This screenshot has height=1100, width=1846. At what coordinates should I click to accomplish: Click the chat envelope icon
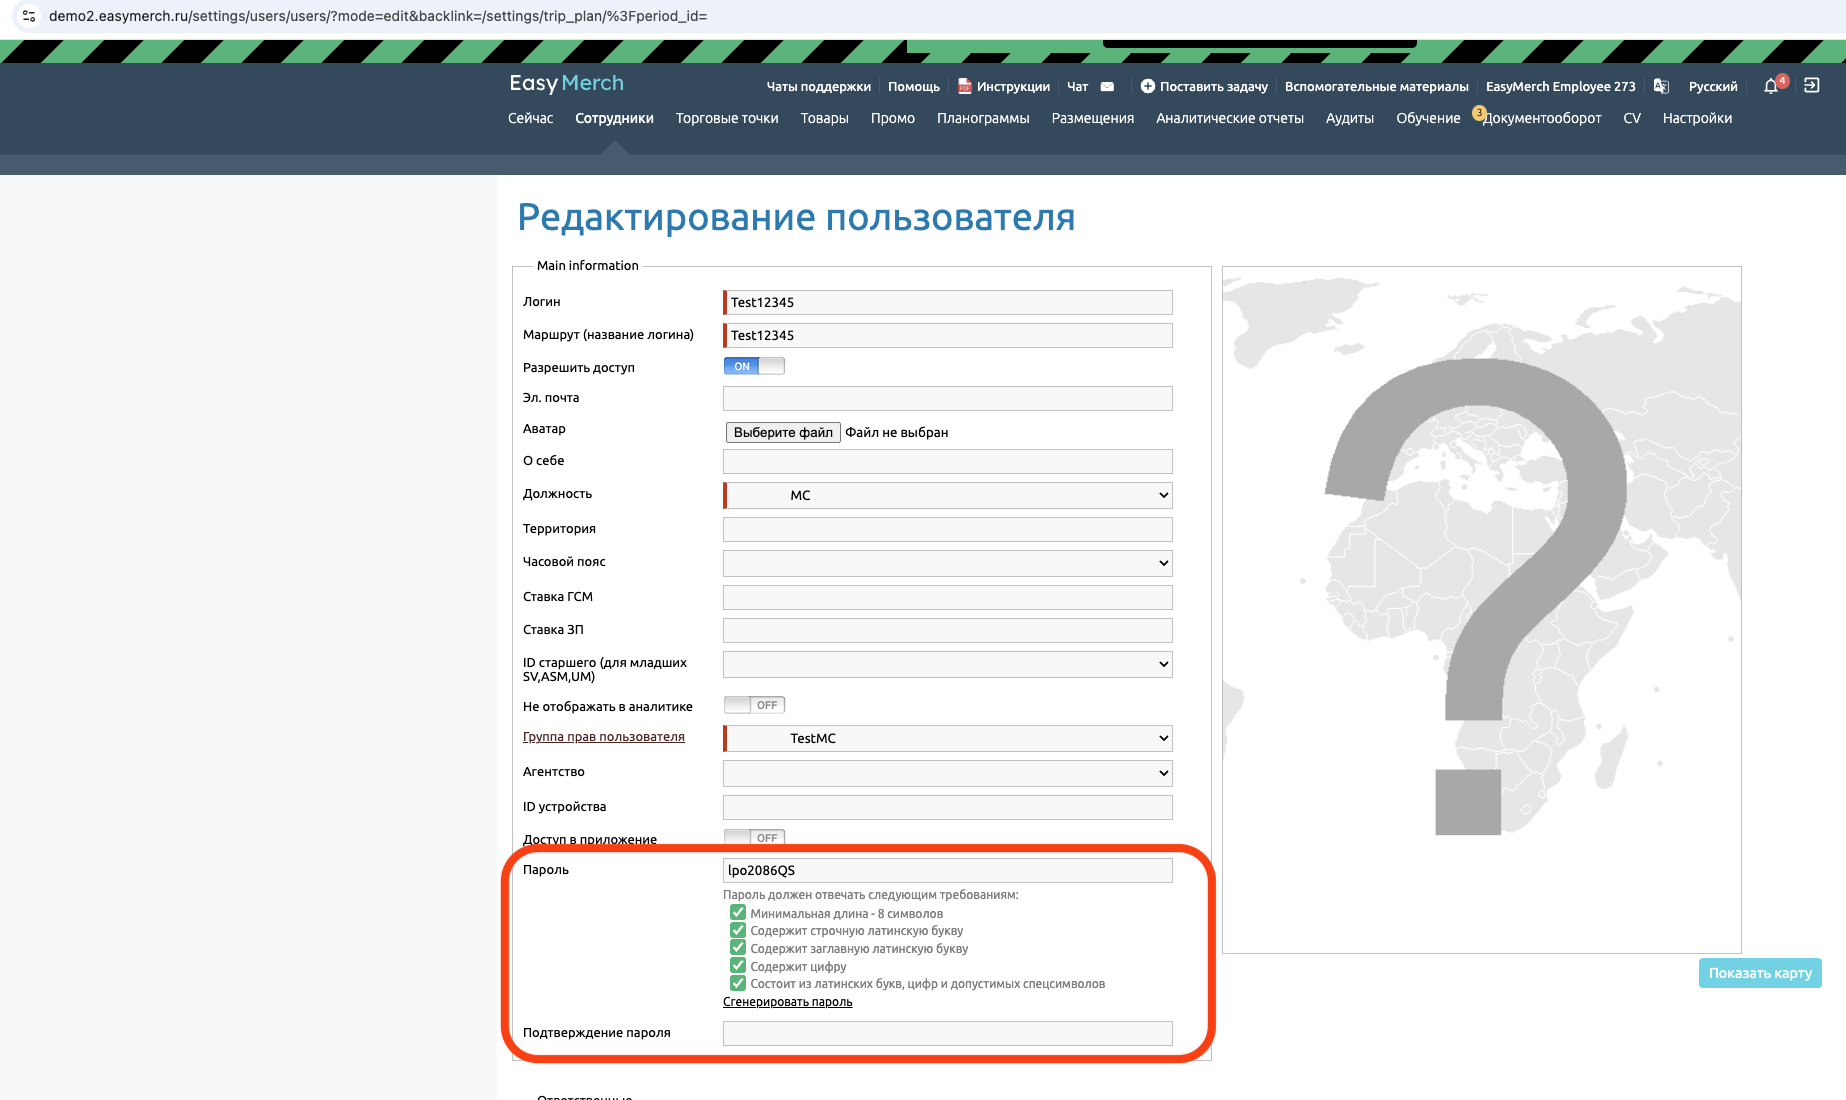click(x=1107, y=87)
